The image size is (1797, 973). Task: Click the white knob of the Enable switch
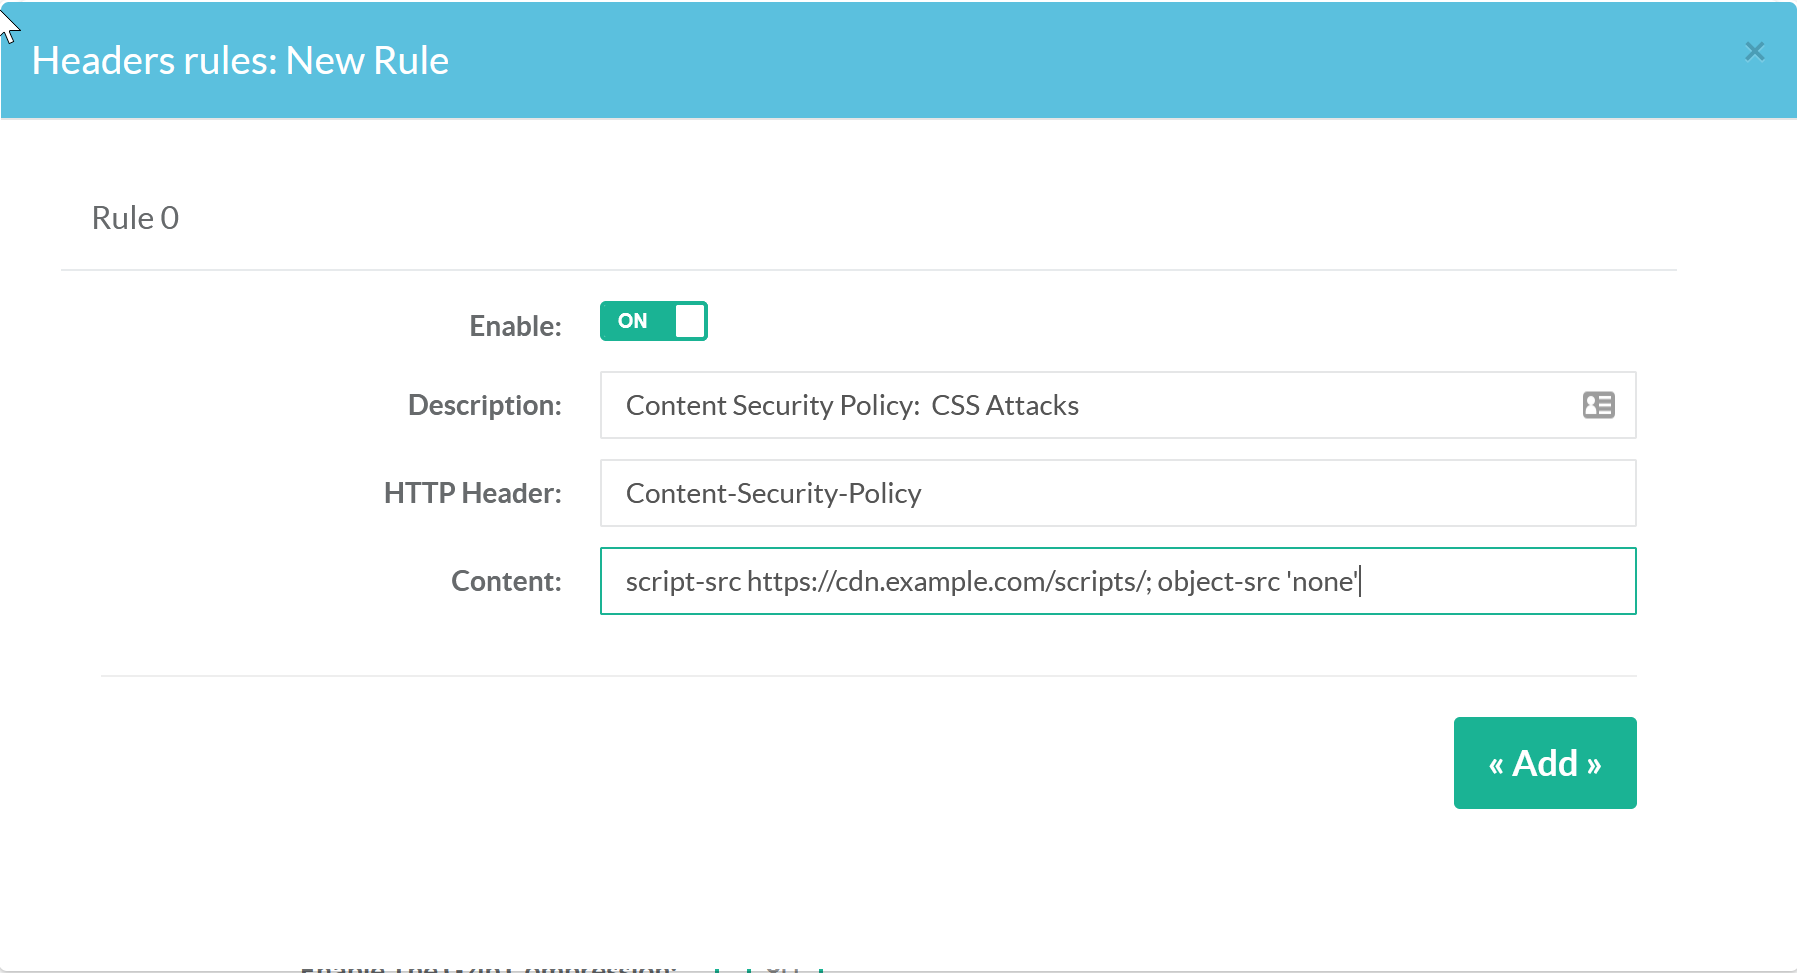click(x=690, y=321)
